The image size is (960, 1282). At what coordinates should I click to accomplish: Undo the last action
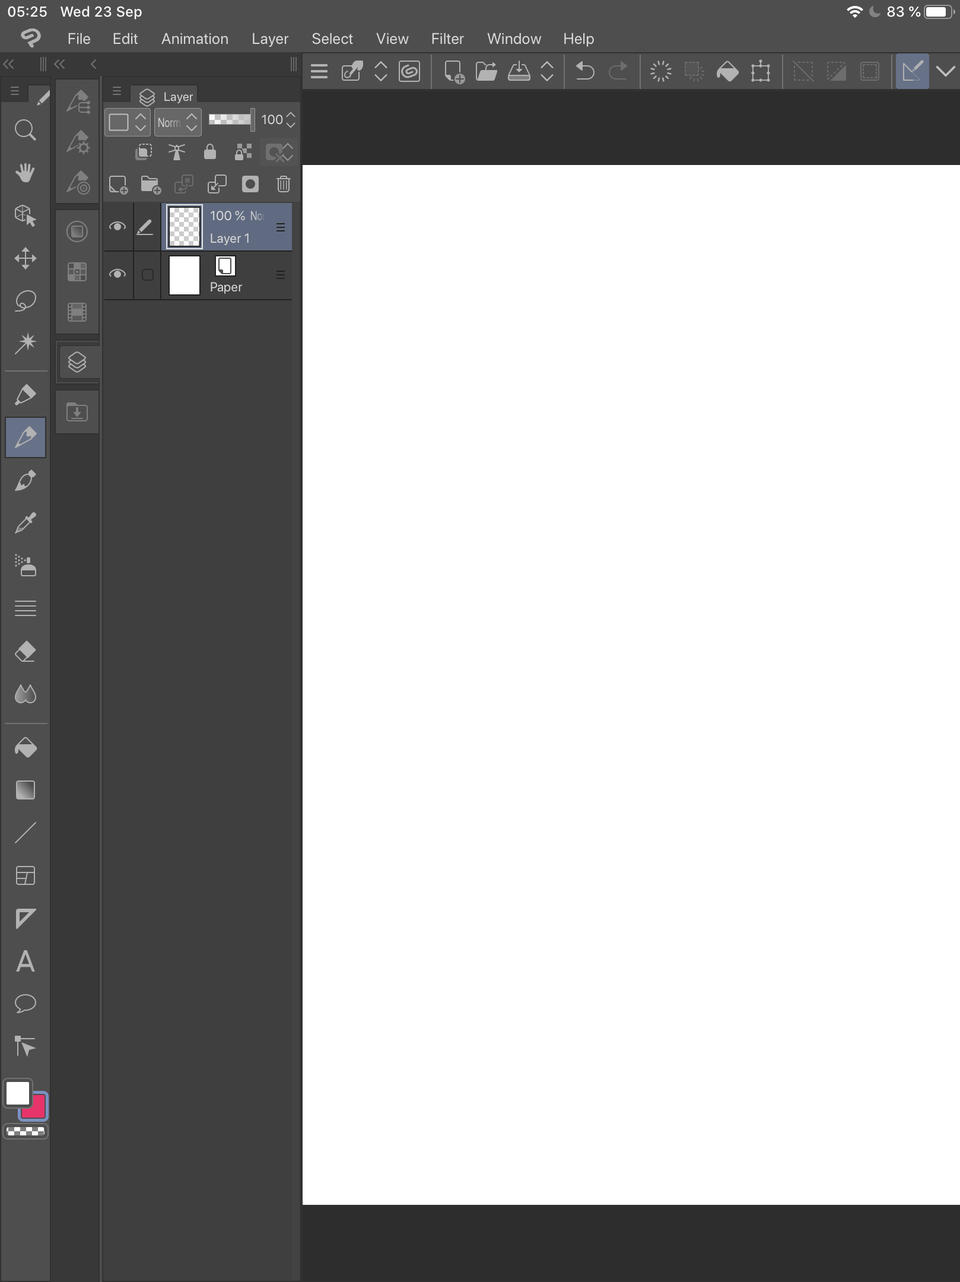coord(586,71)
